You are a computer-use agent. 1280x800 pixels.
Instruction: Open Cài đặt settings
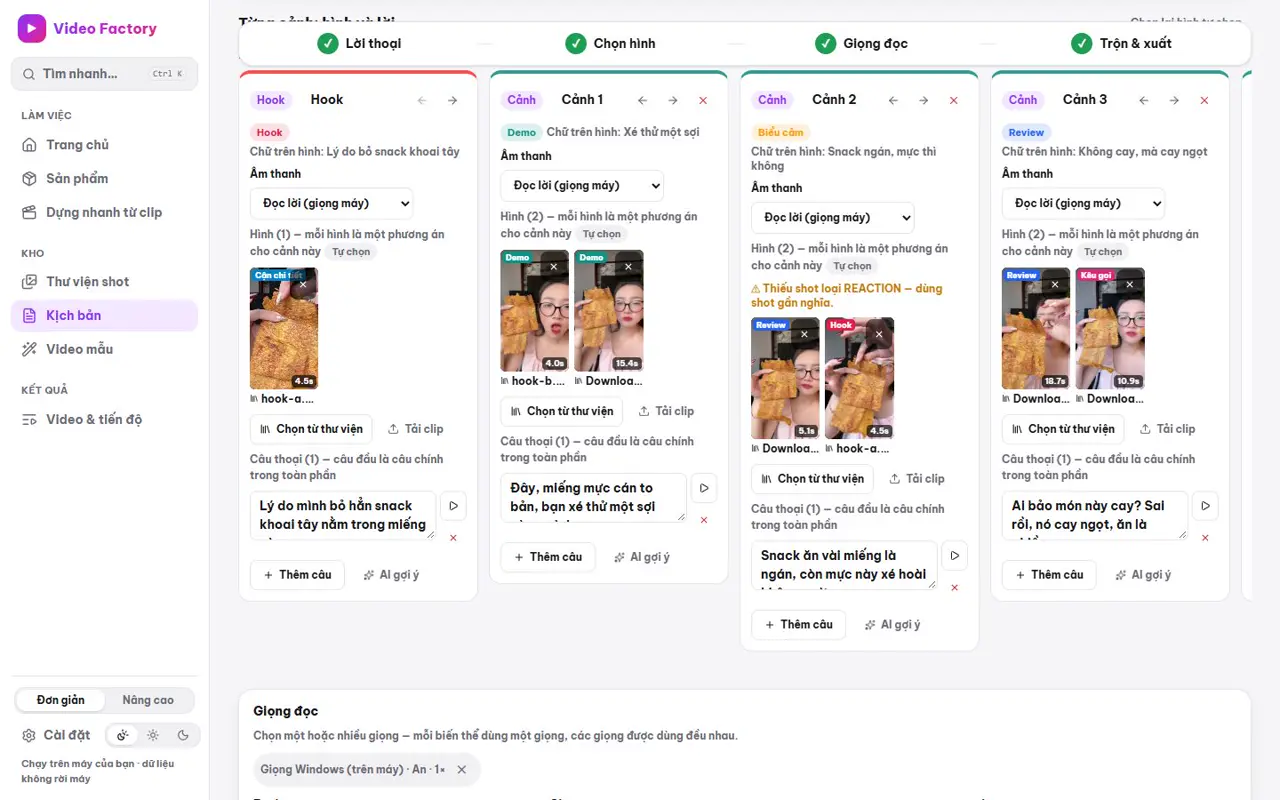[57, 735]
